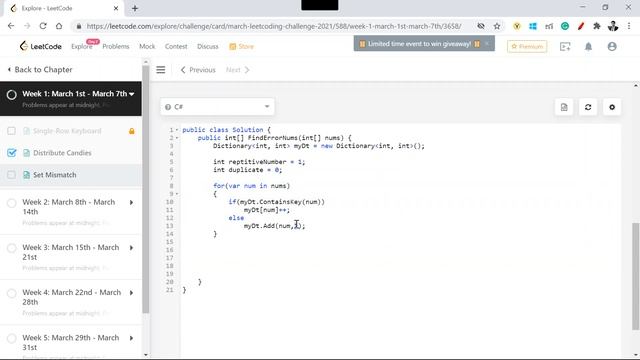640x360 pixels.
Task: Click the Premium button
Action: (527, 47)
